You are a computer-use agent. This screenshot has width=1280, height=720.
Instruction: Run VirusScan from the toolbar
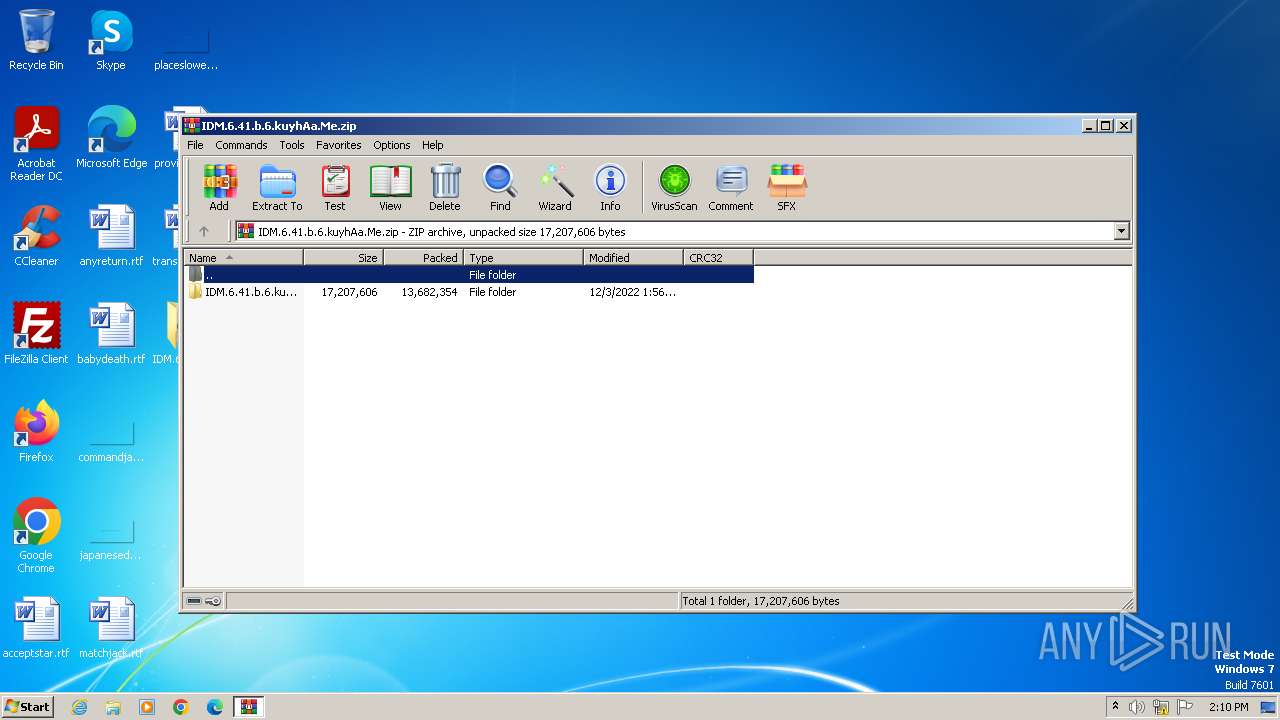point(674,188)
